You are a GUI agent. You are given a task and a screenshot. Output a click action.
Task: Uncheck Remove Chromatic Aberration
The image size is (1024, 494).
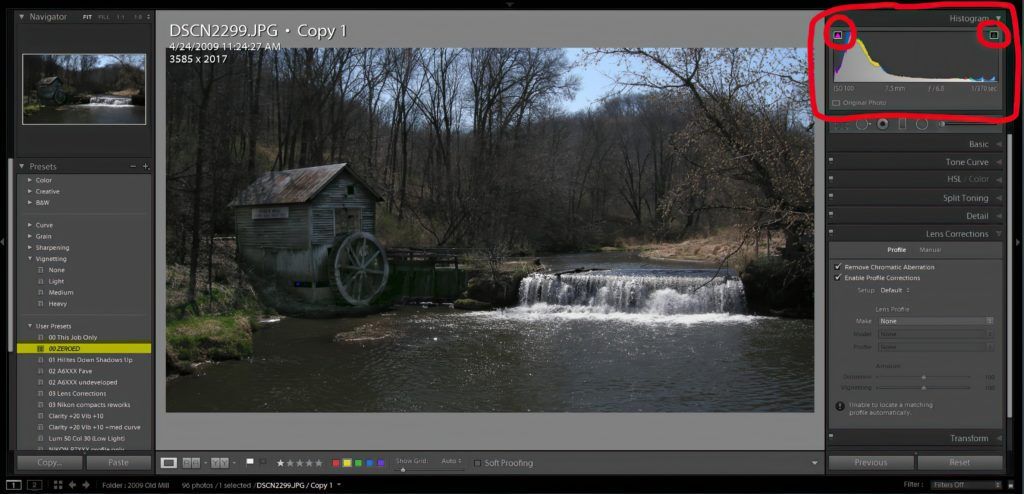[837, 267]
